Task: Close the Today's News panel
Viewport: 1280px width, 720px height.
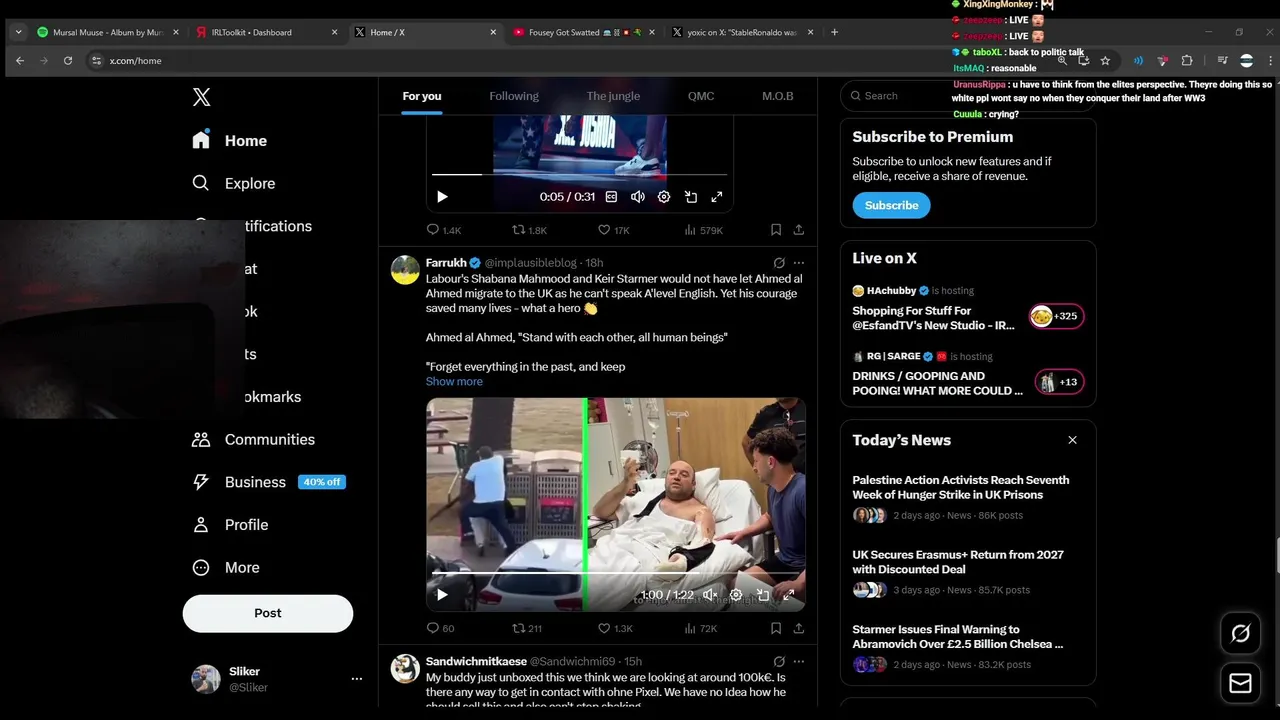Action: click(x=1072, y=440)
